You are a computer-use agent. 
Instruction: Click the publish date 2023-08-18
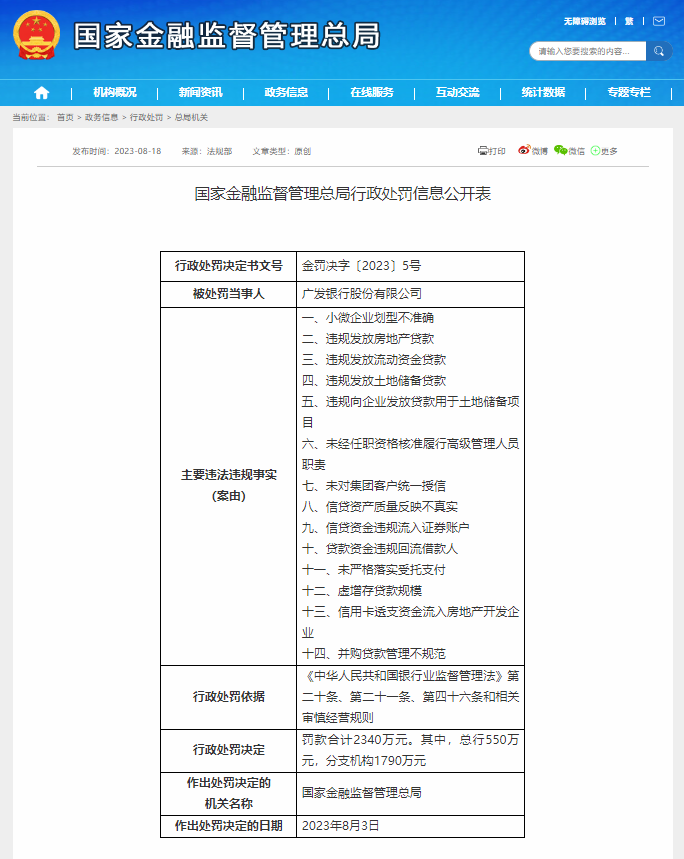(x=137, y=151)
